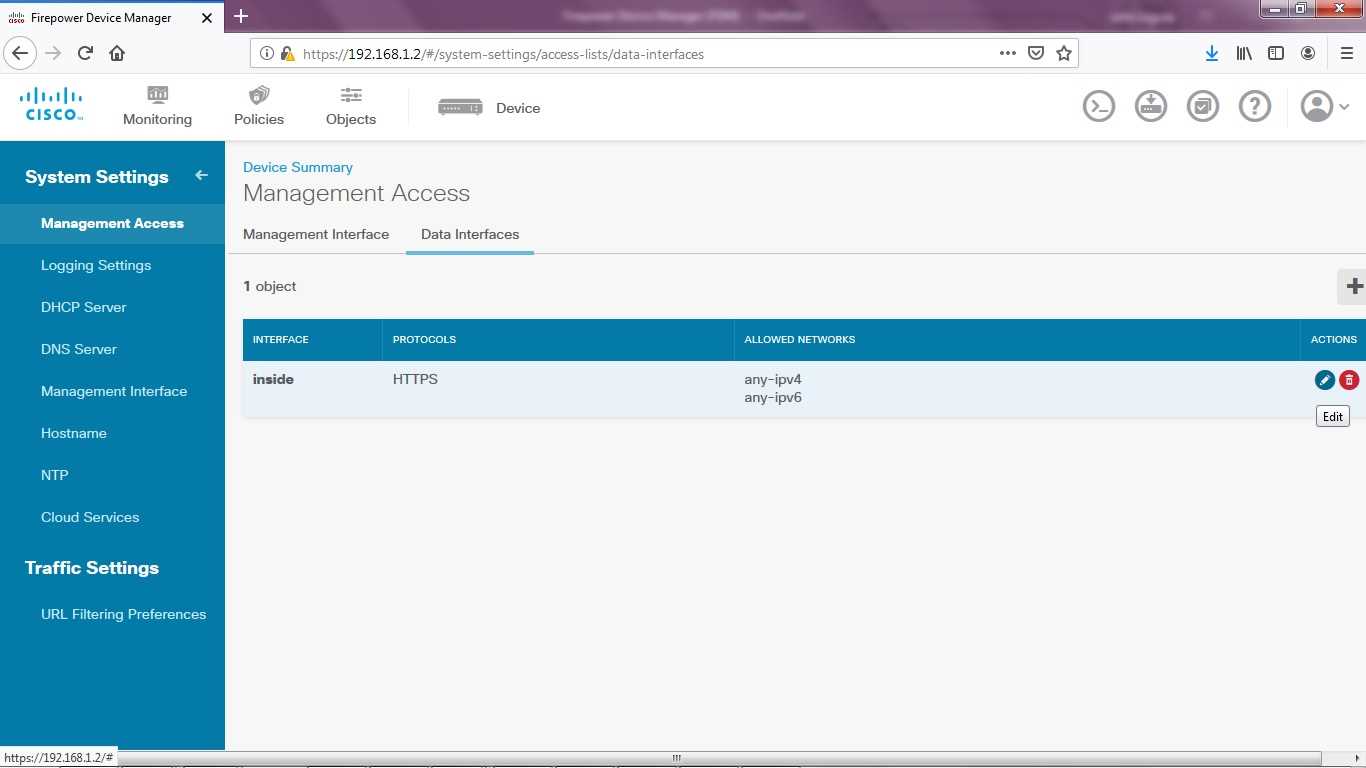Screen dimensions: 1366x768
Task: Open the deploy changes icon
Action: 1151,106
